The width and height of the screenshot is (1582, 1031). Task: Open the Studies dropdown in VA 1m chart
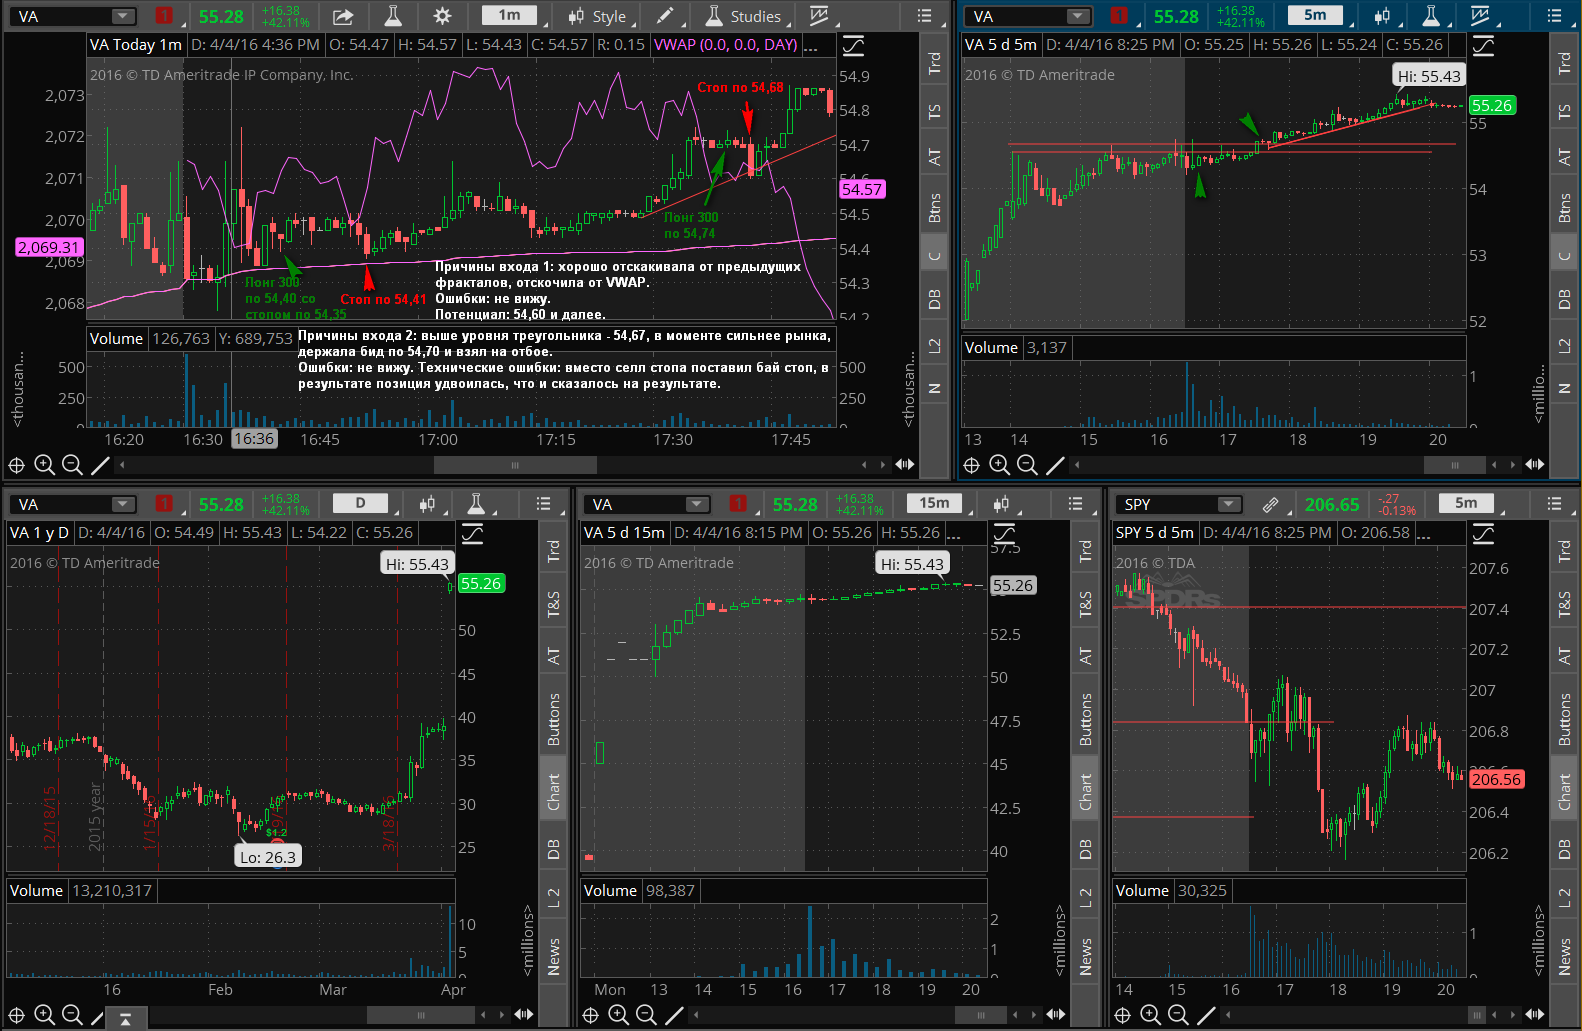(745, 16)
